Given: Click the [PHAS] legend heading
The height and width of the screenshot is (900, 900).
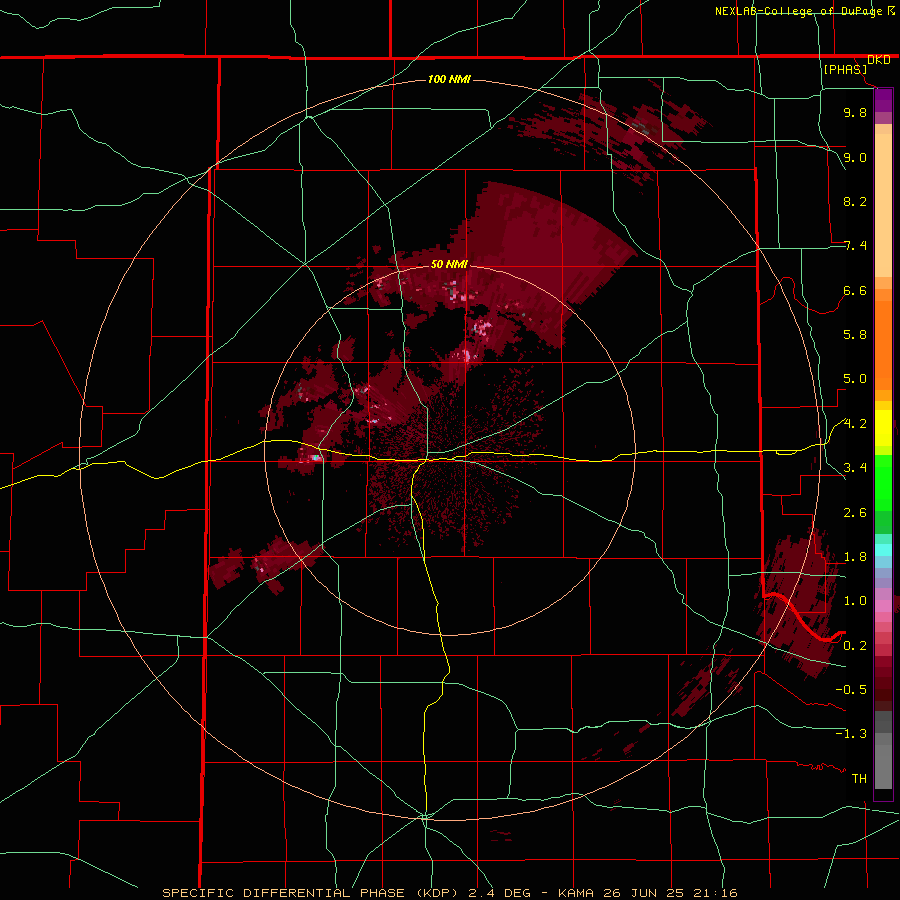Looking at the screenshot, I should [845, 70].
